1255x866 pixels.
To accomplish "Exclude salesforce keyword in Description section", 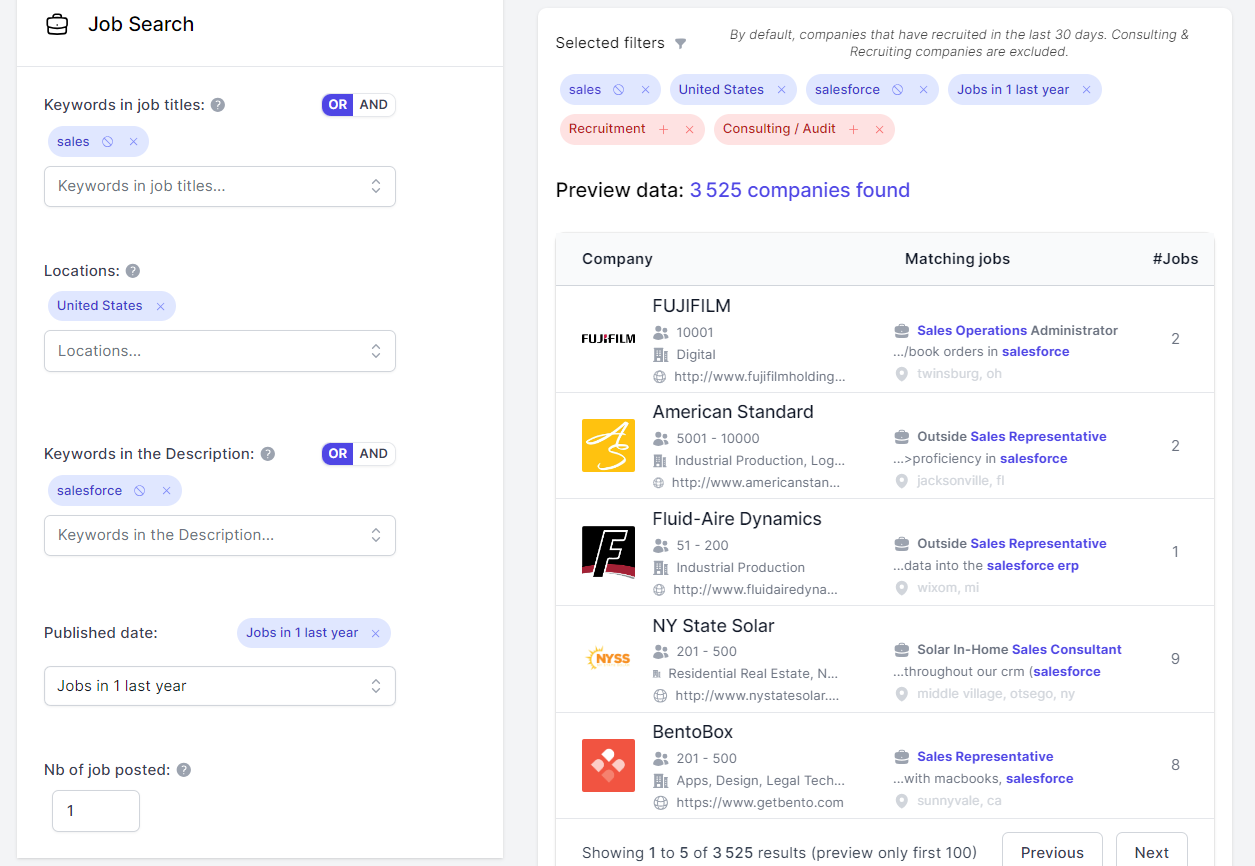I will 140,491.
